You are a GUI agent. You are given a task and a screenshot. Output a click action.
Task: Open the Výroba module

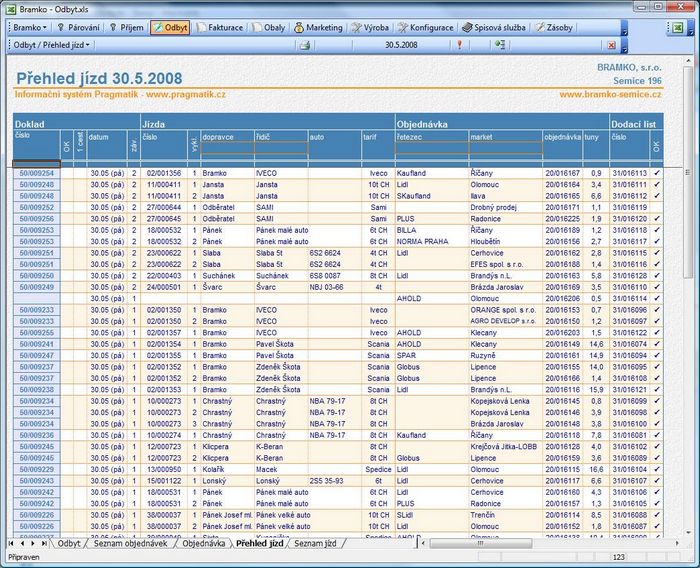[370, 28]
